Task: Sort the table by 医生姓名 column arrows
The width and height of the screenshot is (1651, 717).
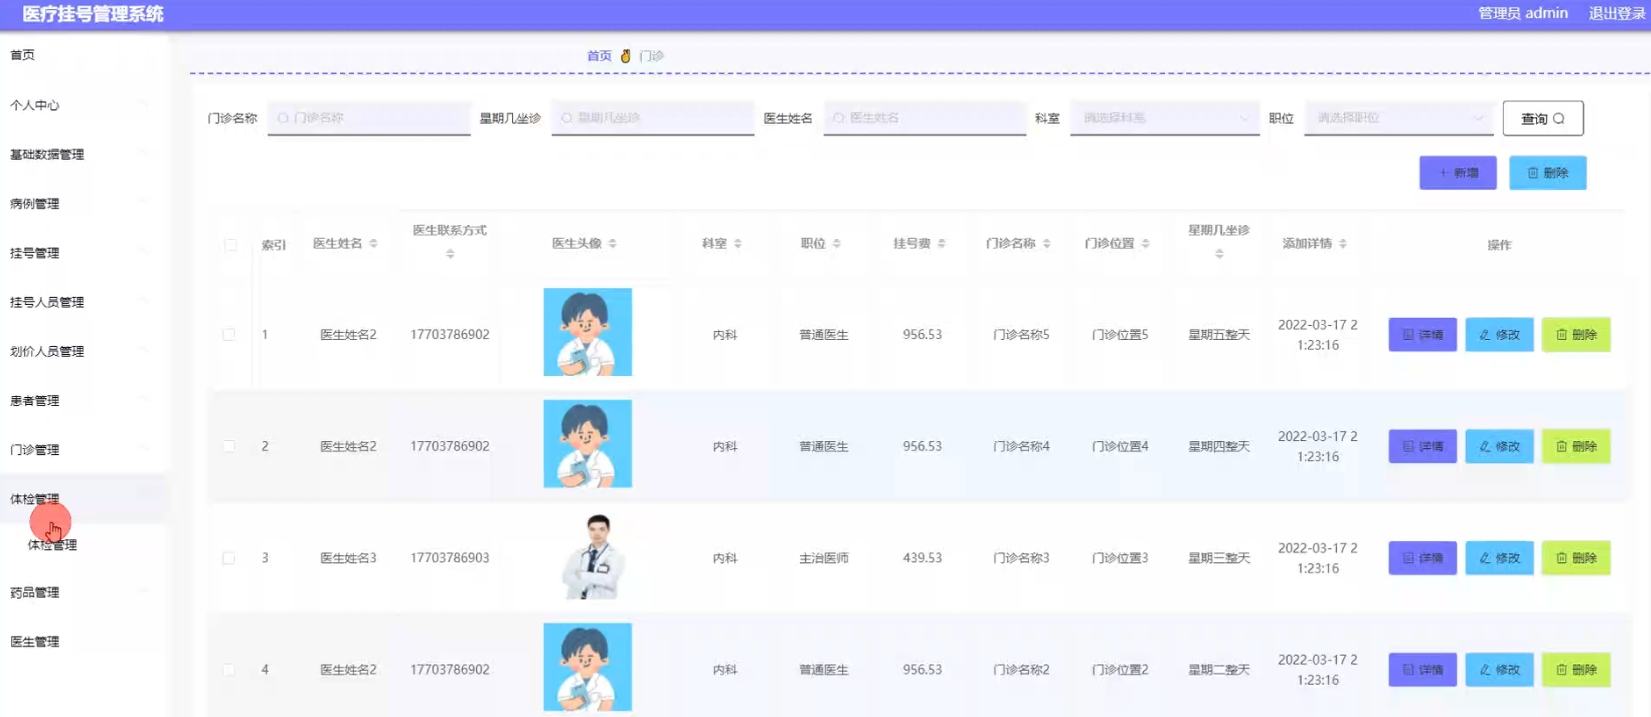Action: coord(373,244)
